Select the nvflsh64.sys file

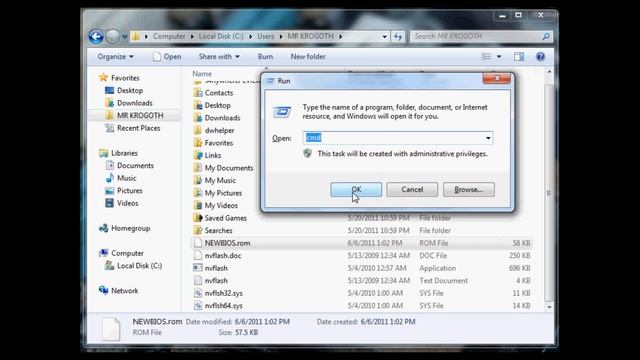pyautogui.click(x=224, y=306)
